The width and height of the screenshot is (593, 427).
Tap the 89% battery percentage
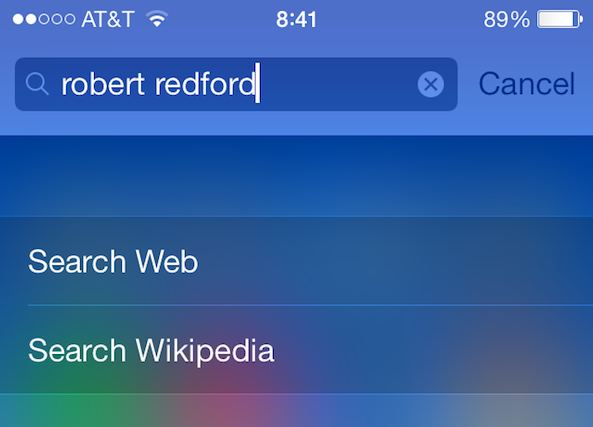[506, 19]
